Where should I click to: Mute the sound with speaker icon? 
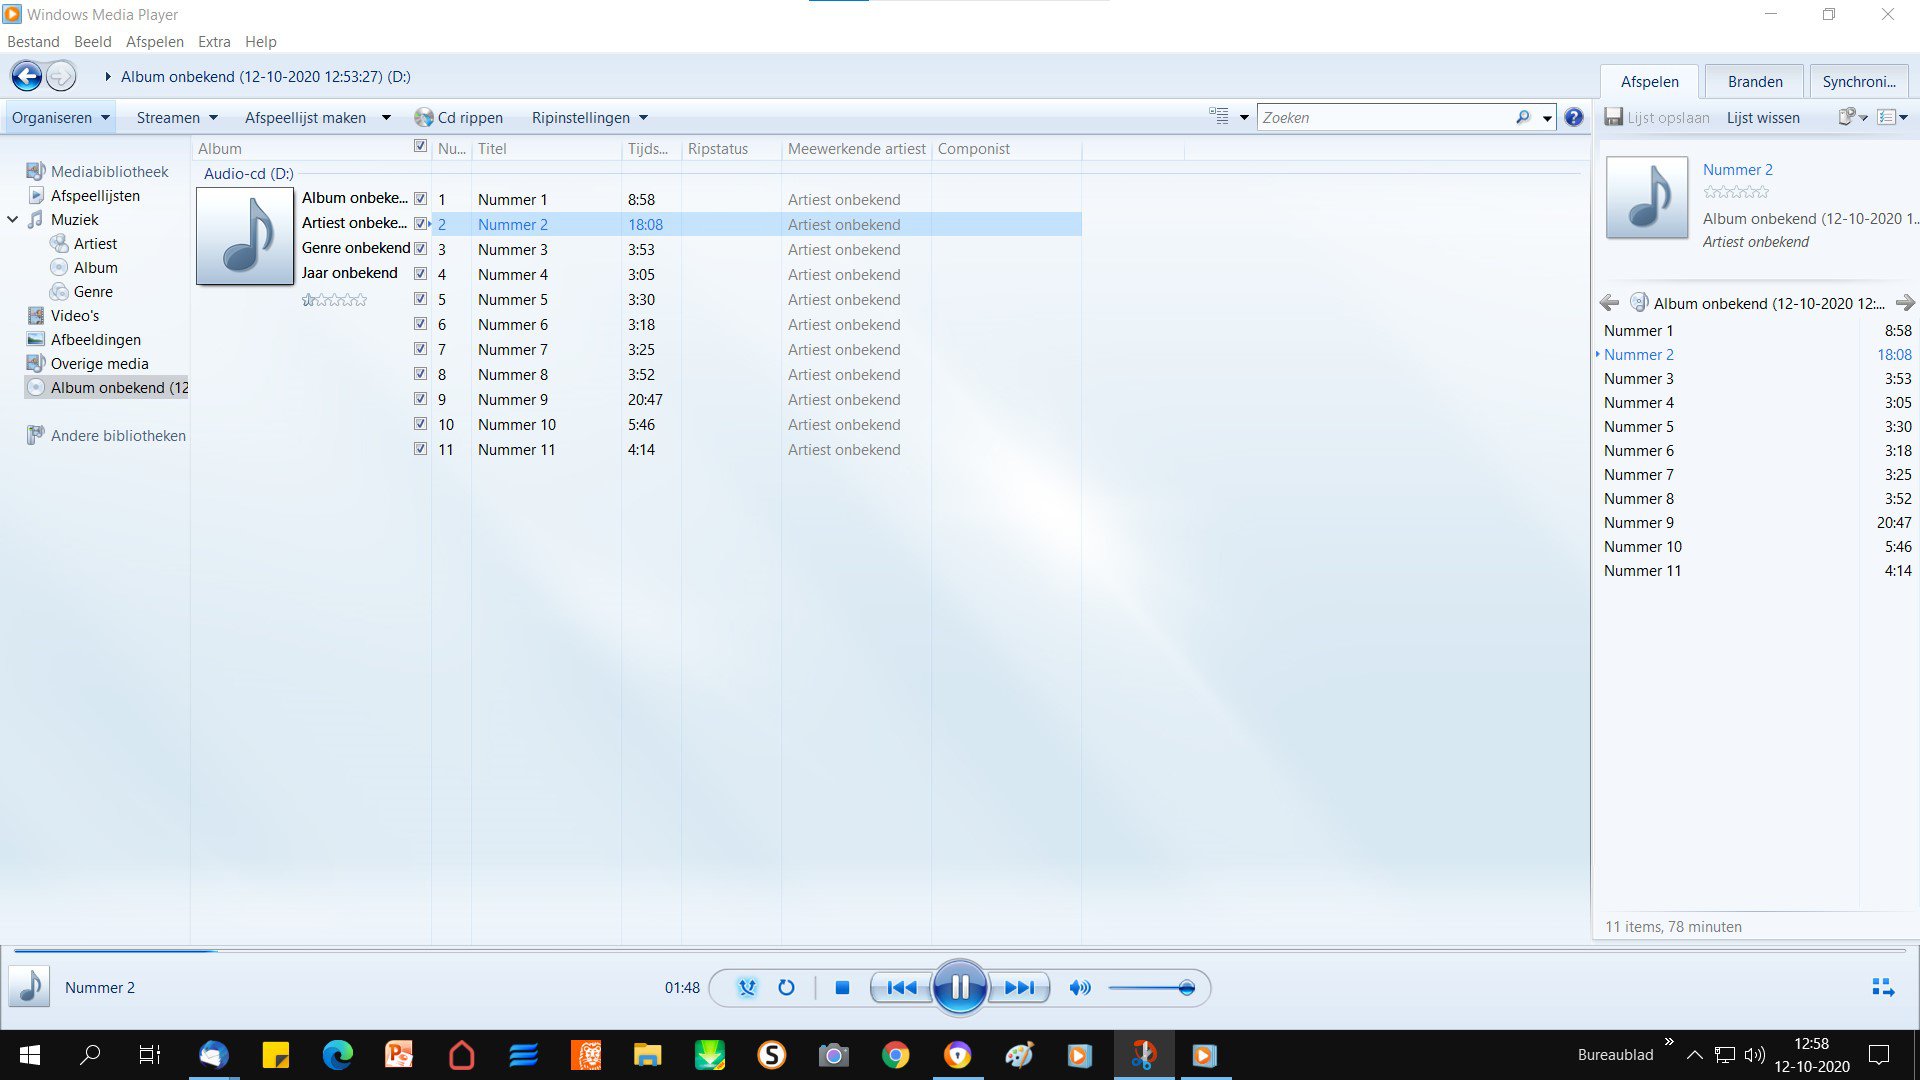[1080, 988]
